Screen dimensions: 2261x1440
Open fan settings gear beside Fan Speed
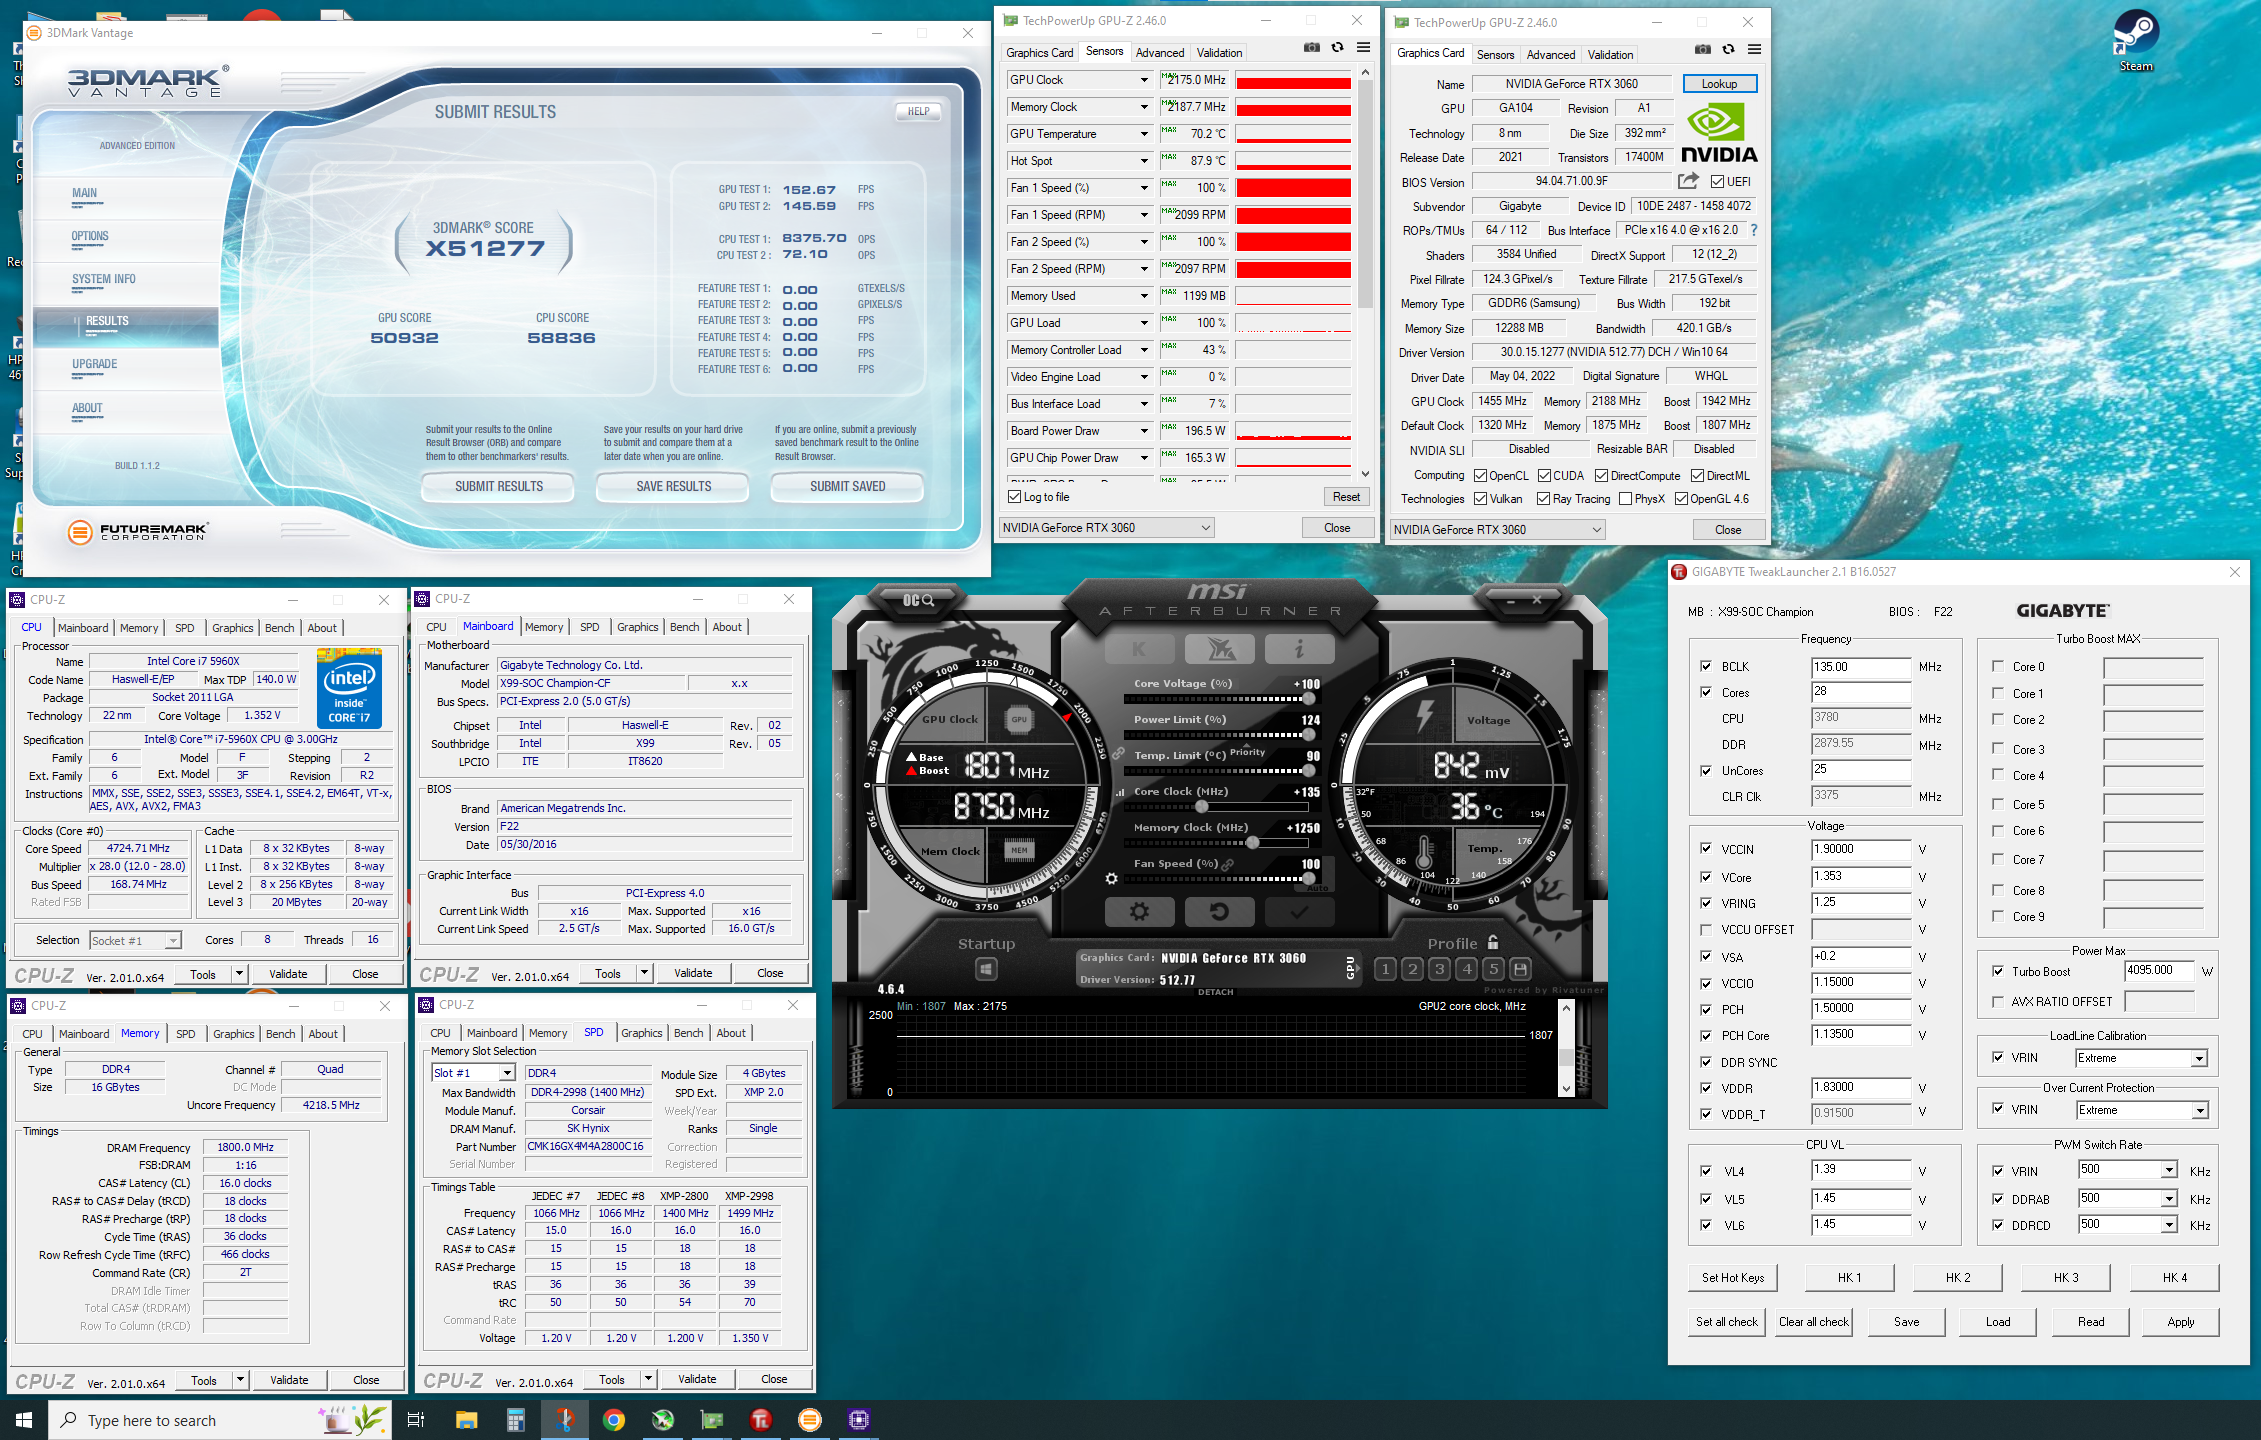[1111, 878]
